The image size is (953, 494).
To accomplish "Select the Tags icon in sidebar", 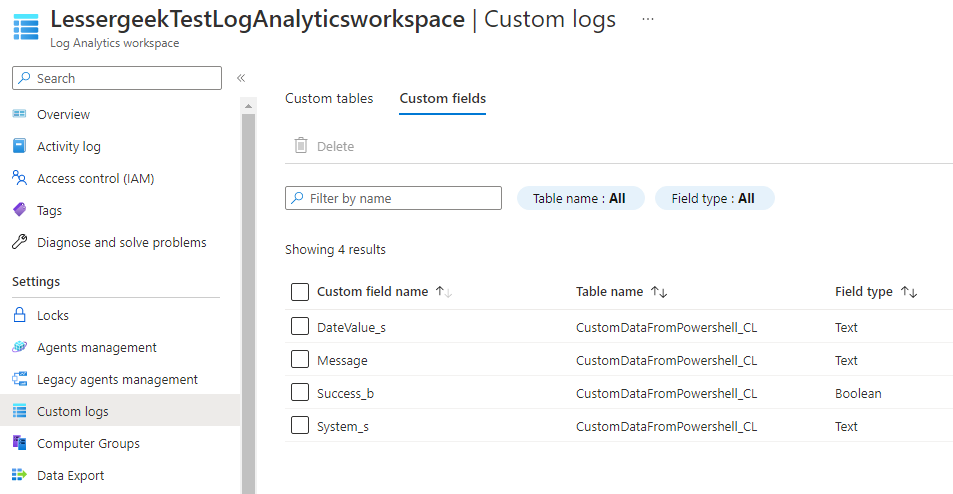I will [x=19, y=210].
